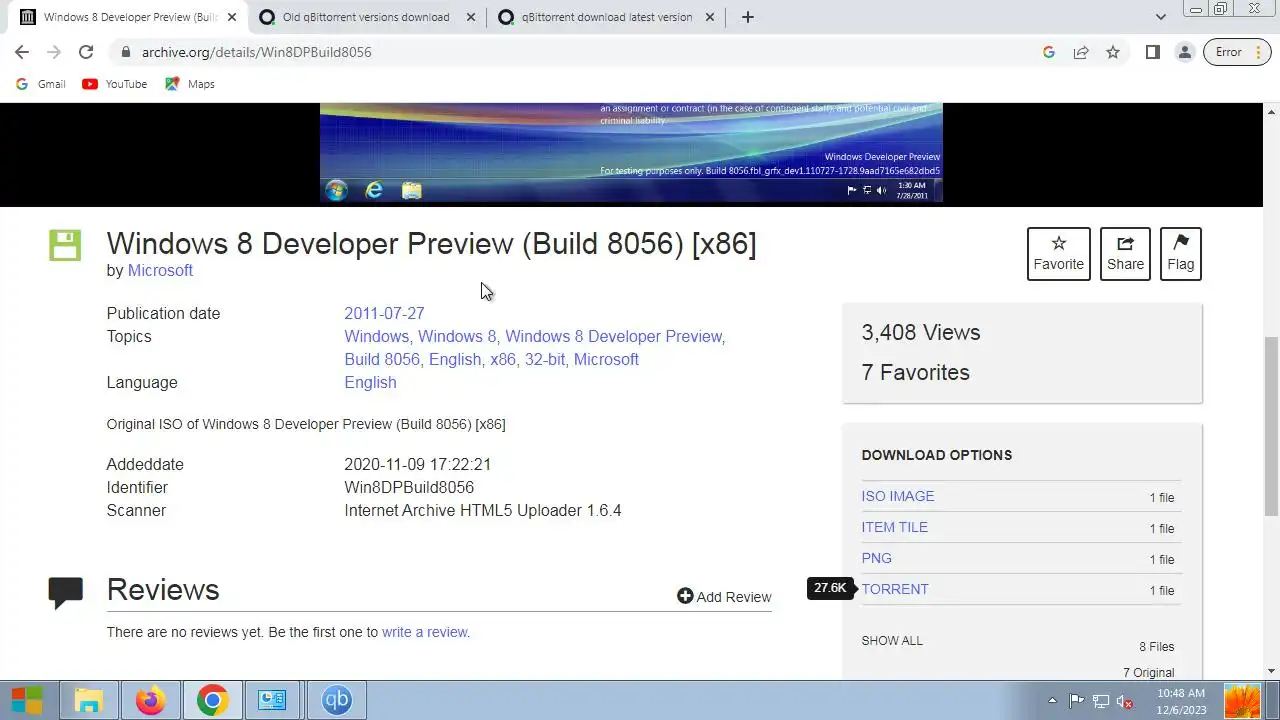1280x720 pixels.
Task: Close the Old qBittorrent versions tab
Action: coord(470,17)
